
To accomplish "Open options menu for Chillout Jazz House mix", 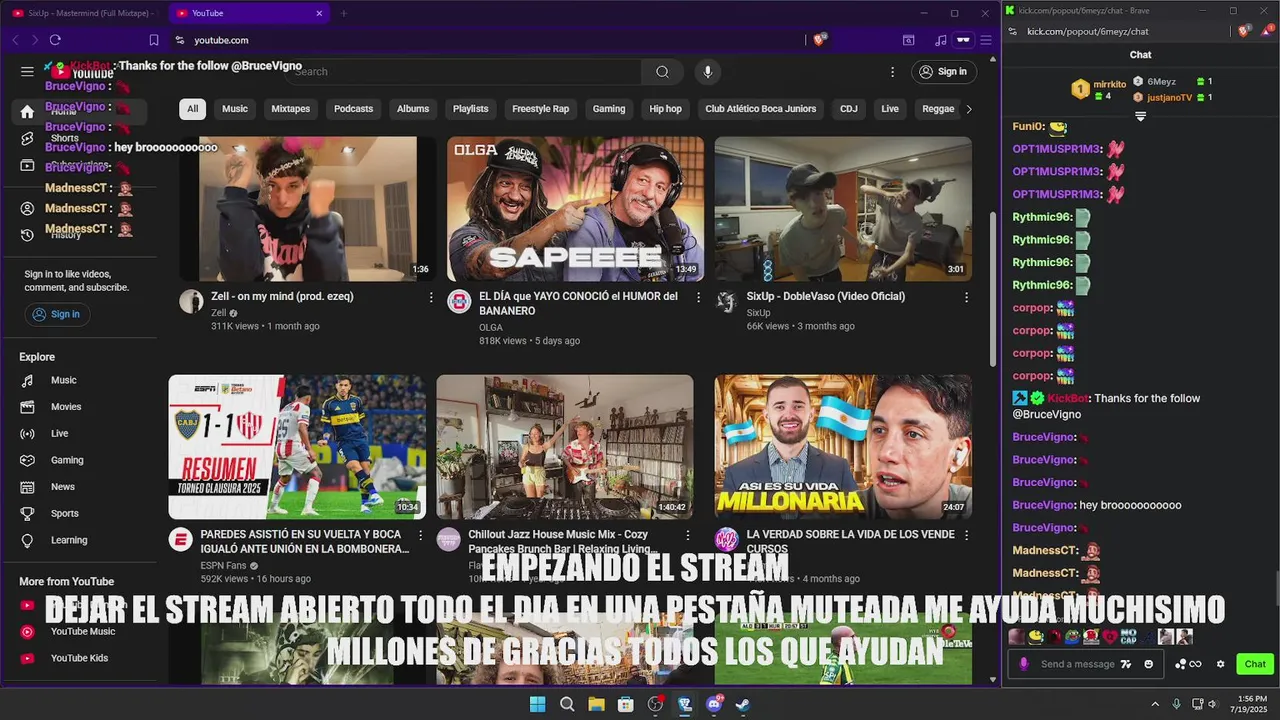I will (688, 535).
